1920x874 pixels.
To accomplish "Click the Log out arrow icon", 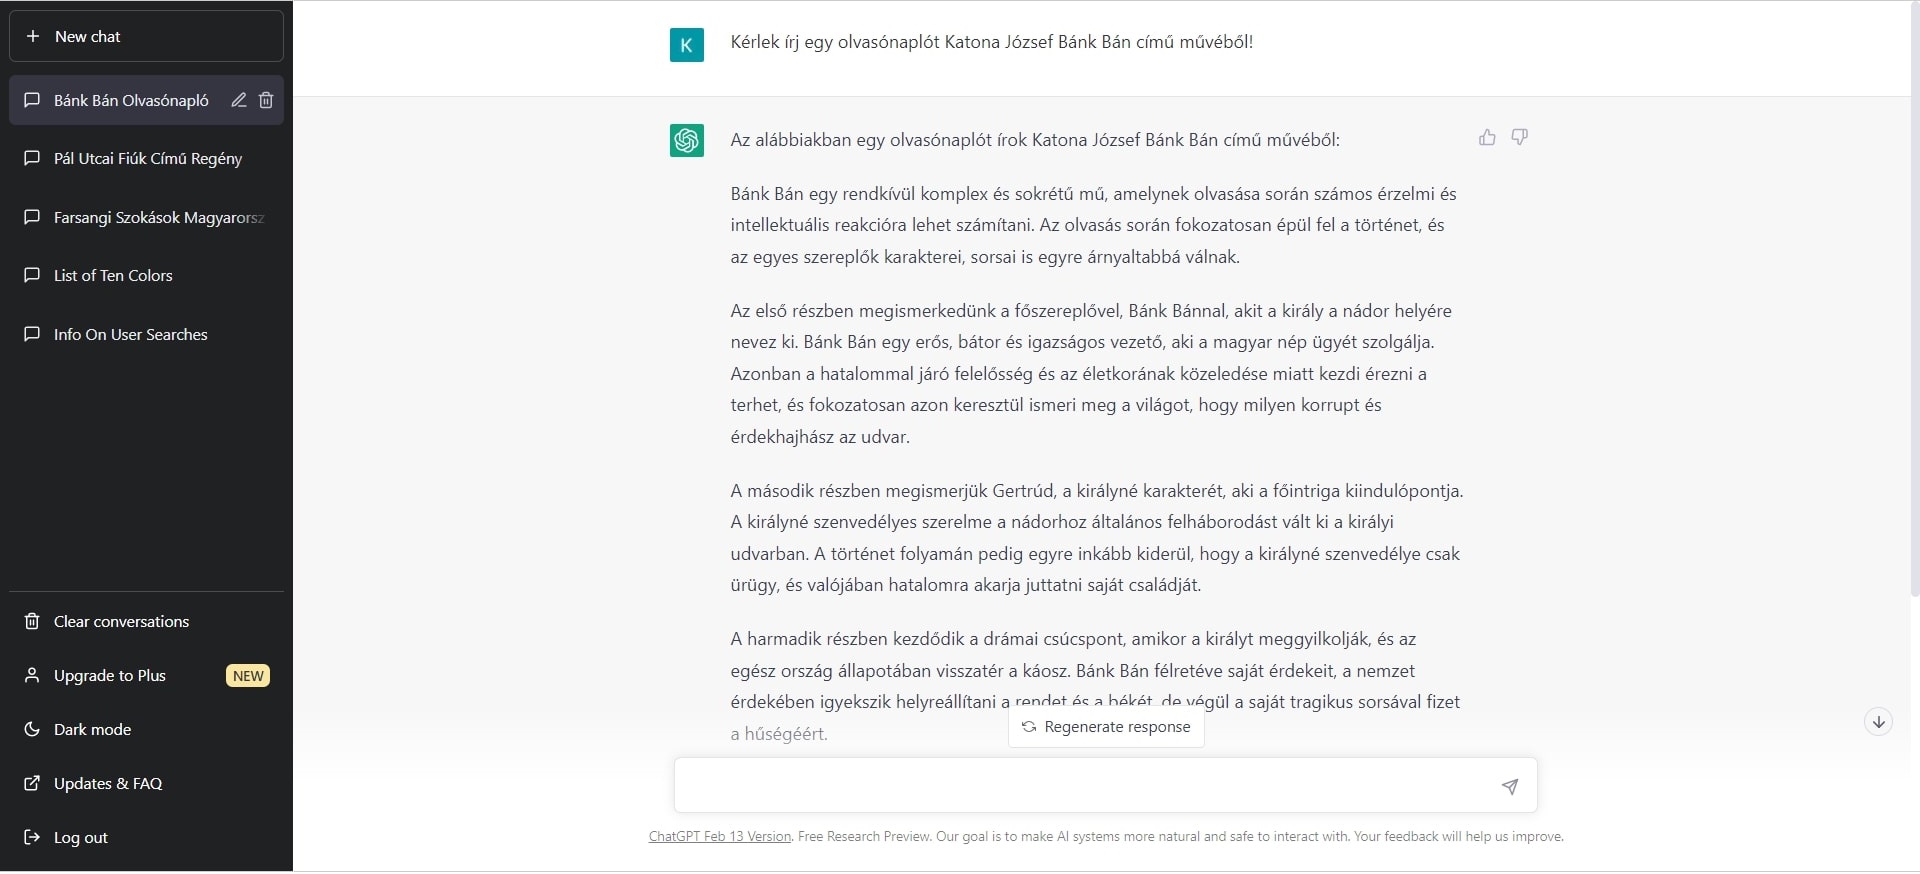I will [x=32, y=837].
